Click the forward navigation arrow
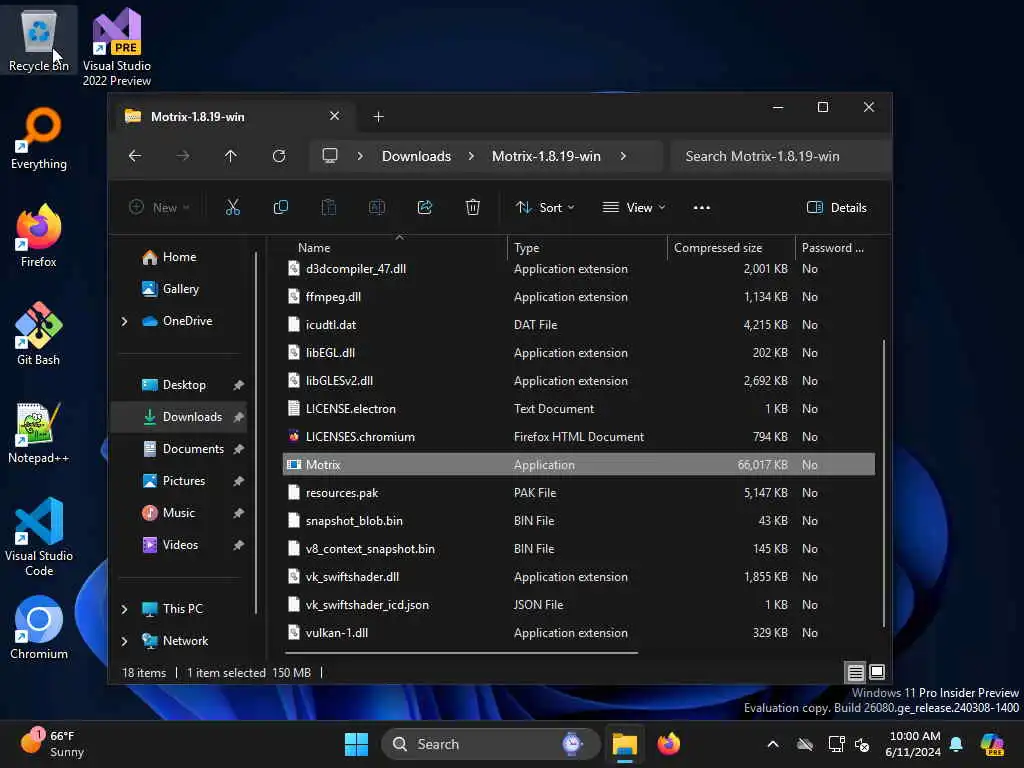This screenshot has height=768, width=1024. pyautogui.click(x=183, y=156)
